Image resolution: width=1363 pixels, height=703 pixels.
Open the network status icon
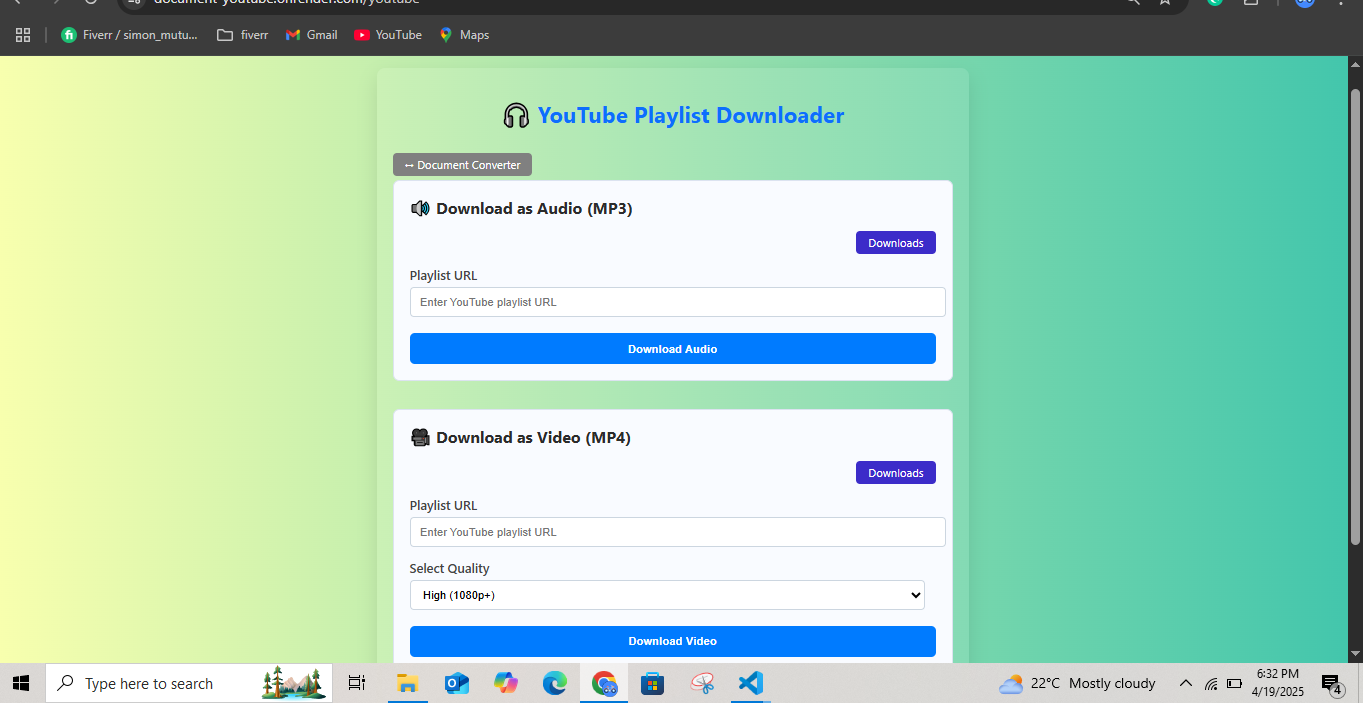pyautogui.click(x=1211, y=684)
